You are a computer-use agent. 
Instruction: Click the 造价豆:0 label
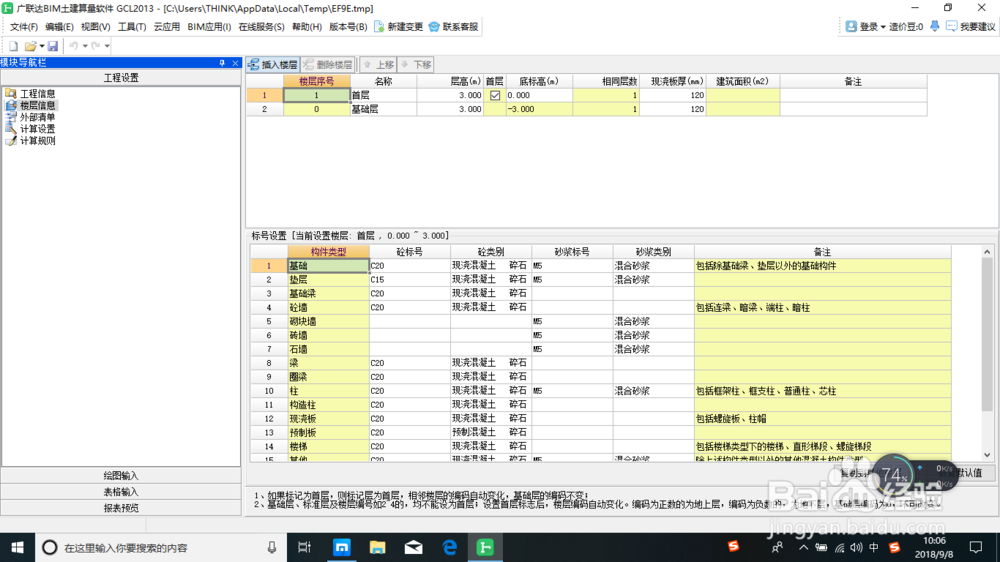pos(906,27)
